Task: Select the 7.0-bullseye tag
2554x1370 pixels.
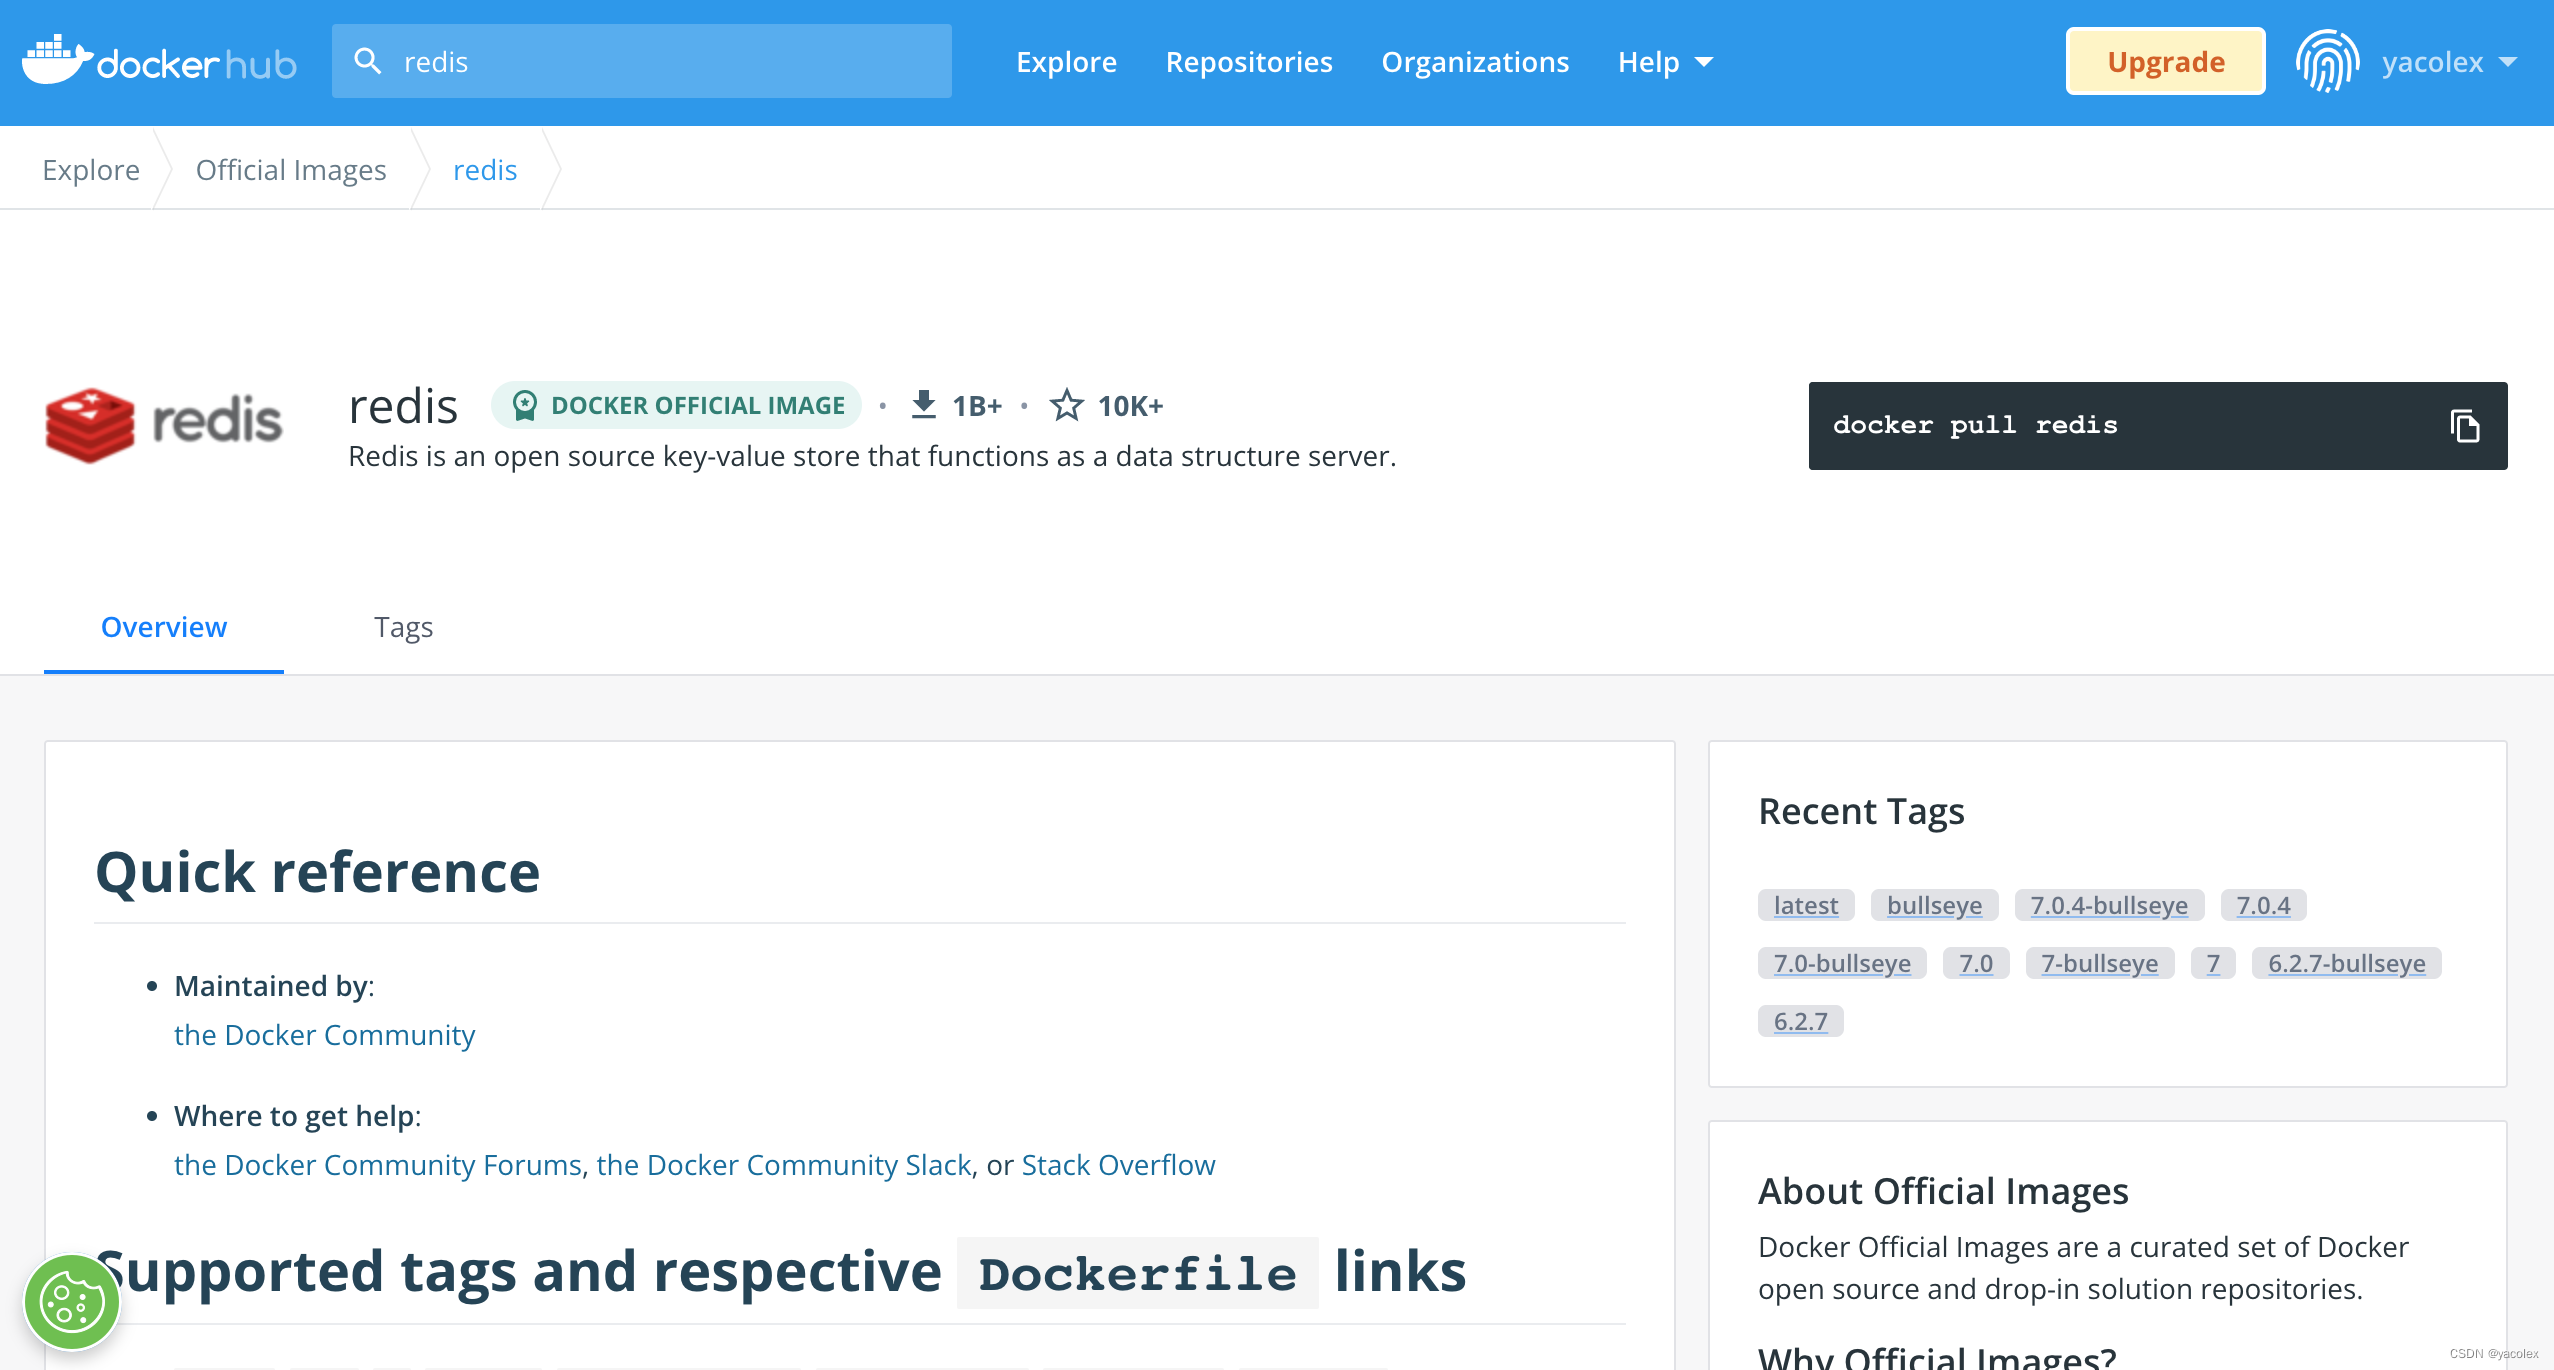Action: click(x=1842, y=963)
